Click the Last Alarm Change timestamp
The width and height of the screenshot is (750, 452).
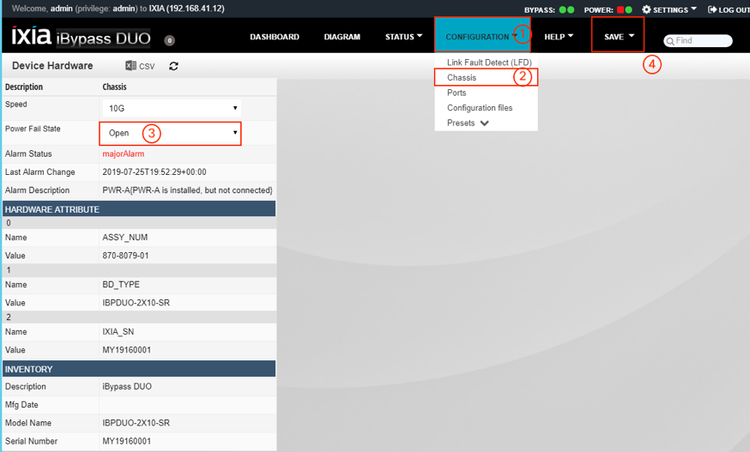tap(154, 172)
